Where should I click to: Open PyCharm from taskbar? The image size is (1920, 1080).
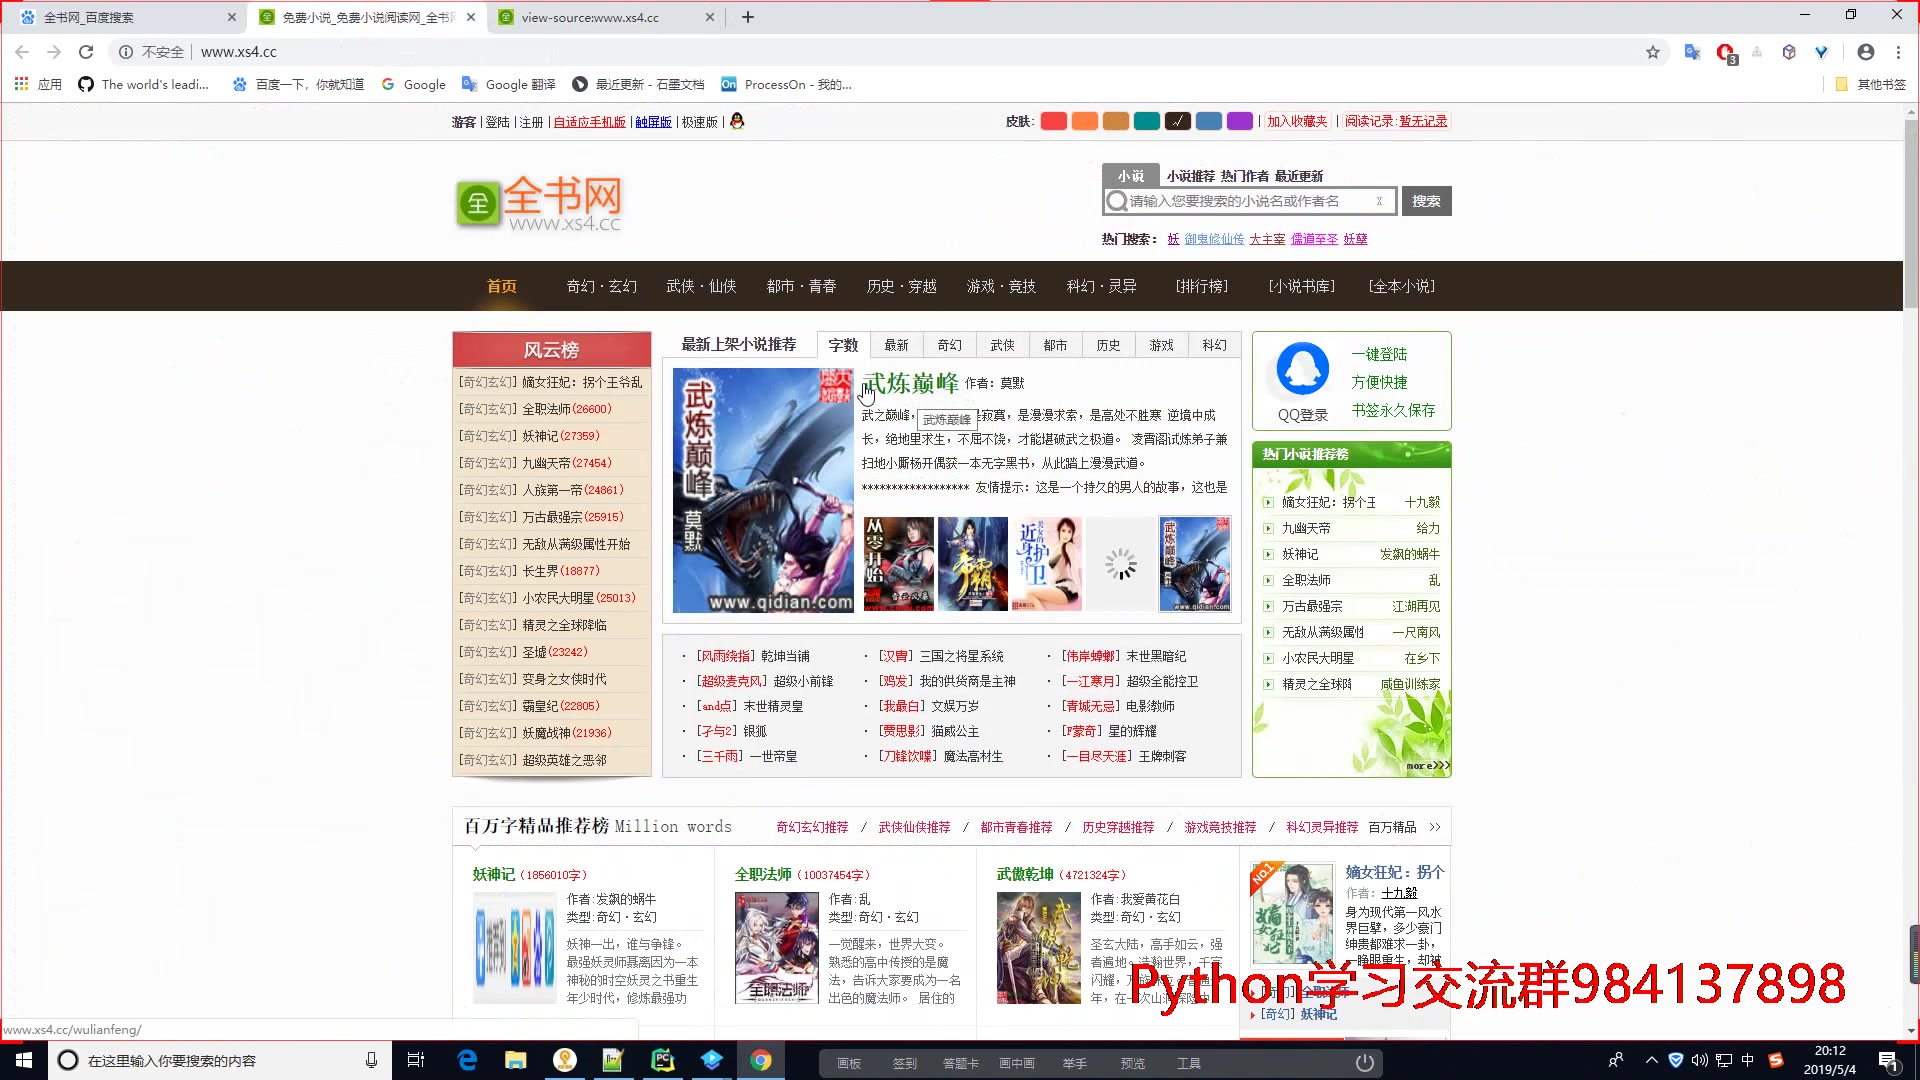663,1060
